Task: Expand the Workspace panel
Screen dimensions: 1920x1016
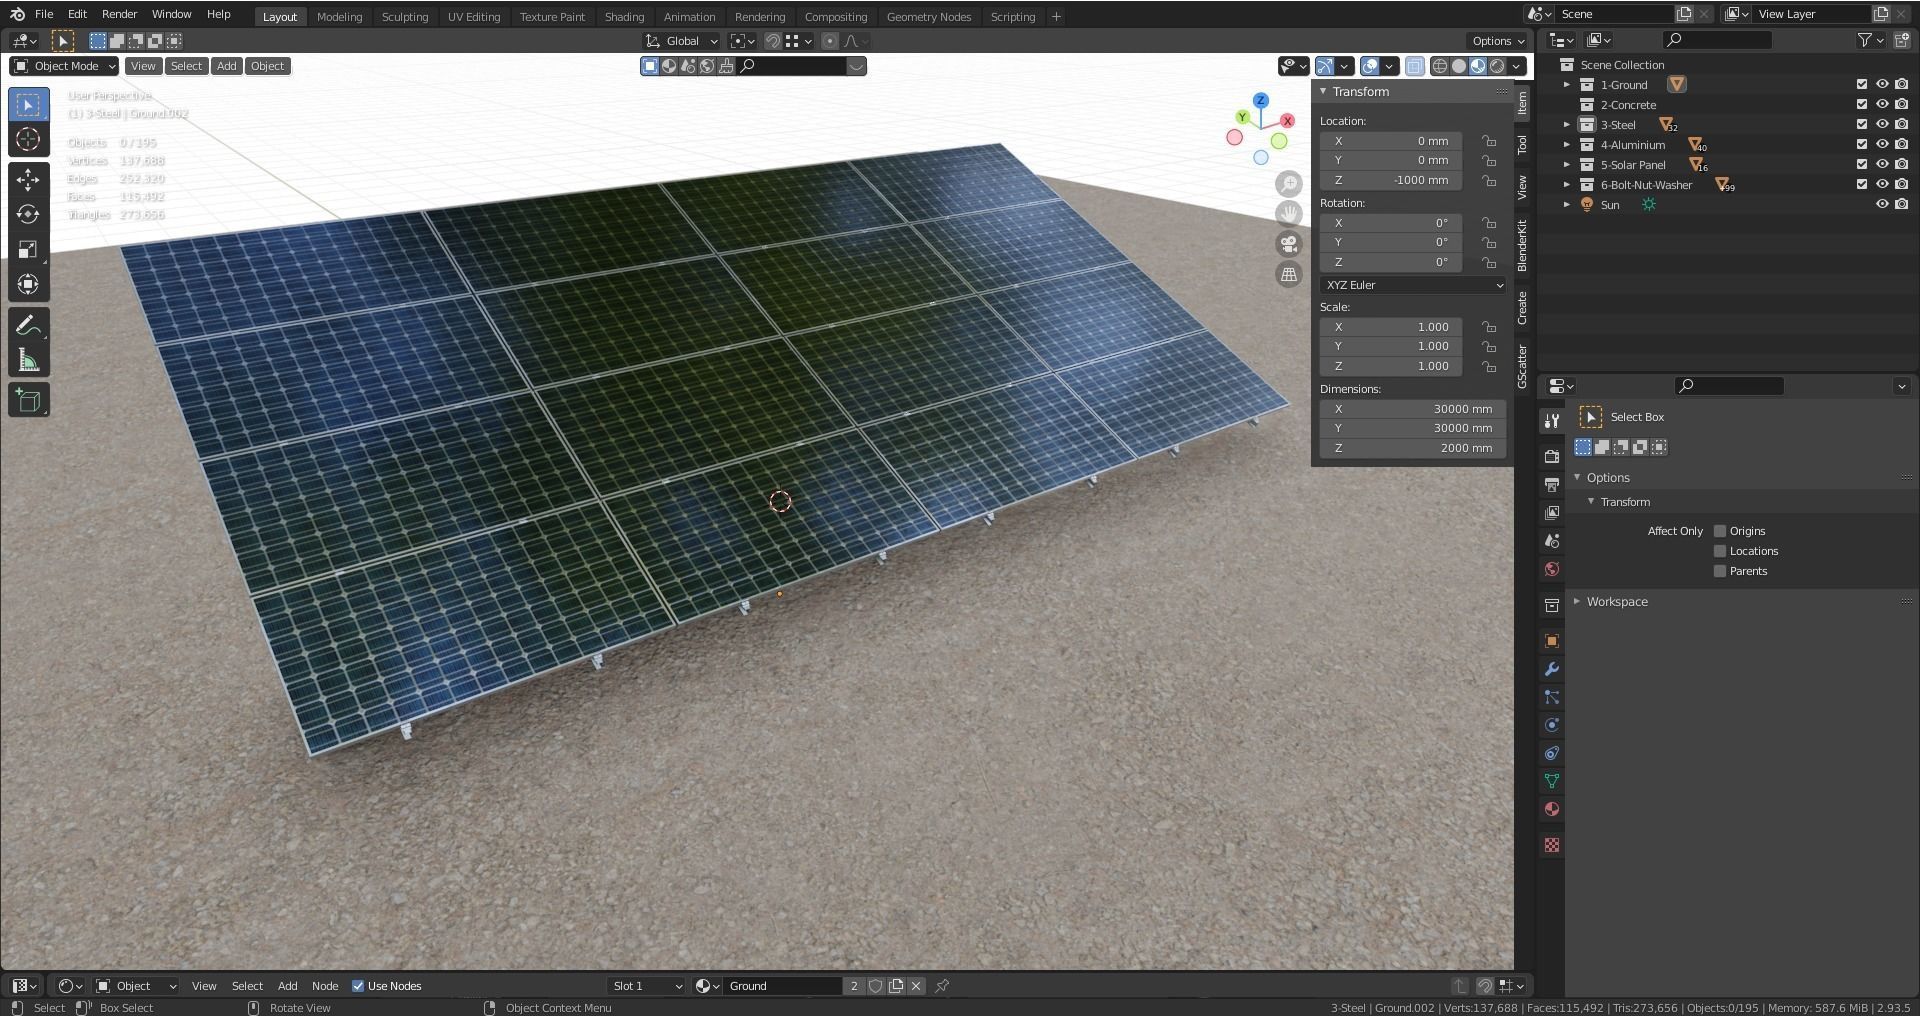Action: click(x=1616, y=602)
